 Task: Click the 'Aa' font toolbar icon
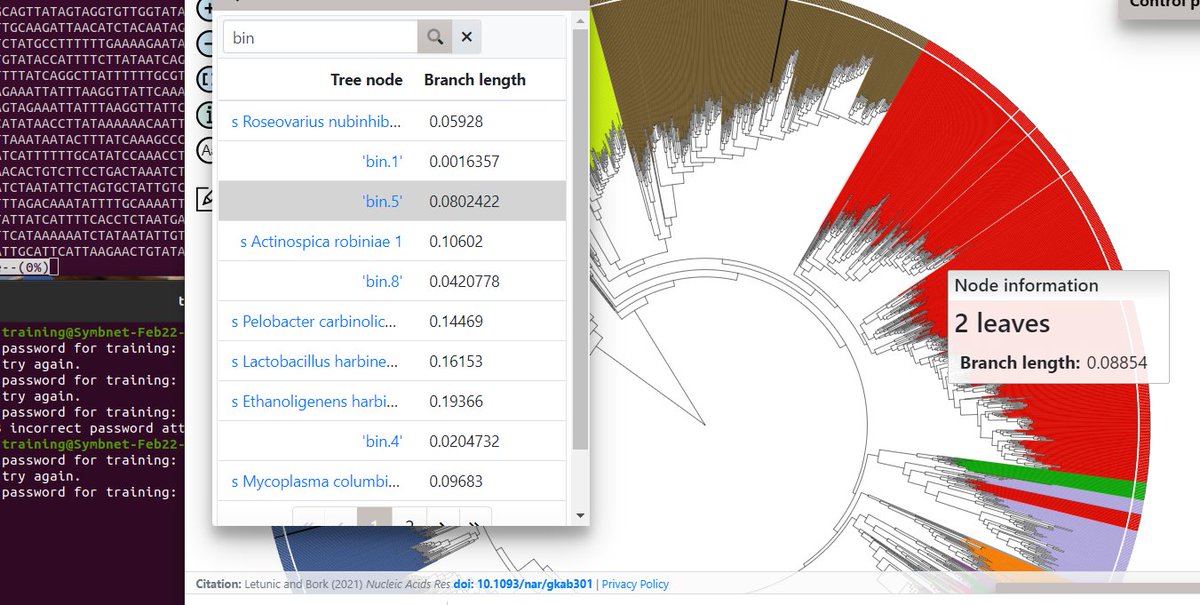tap(204, 150)
